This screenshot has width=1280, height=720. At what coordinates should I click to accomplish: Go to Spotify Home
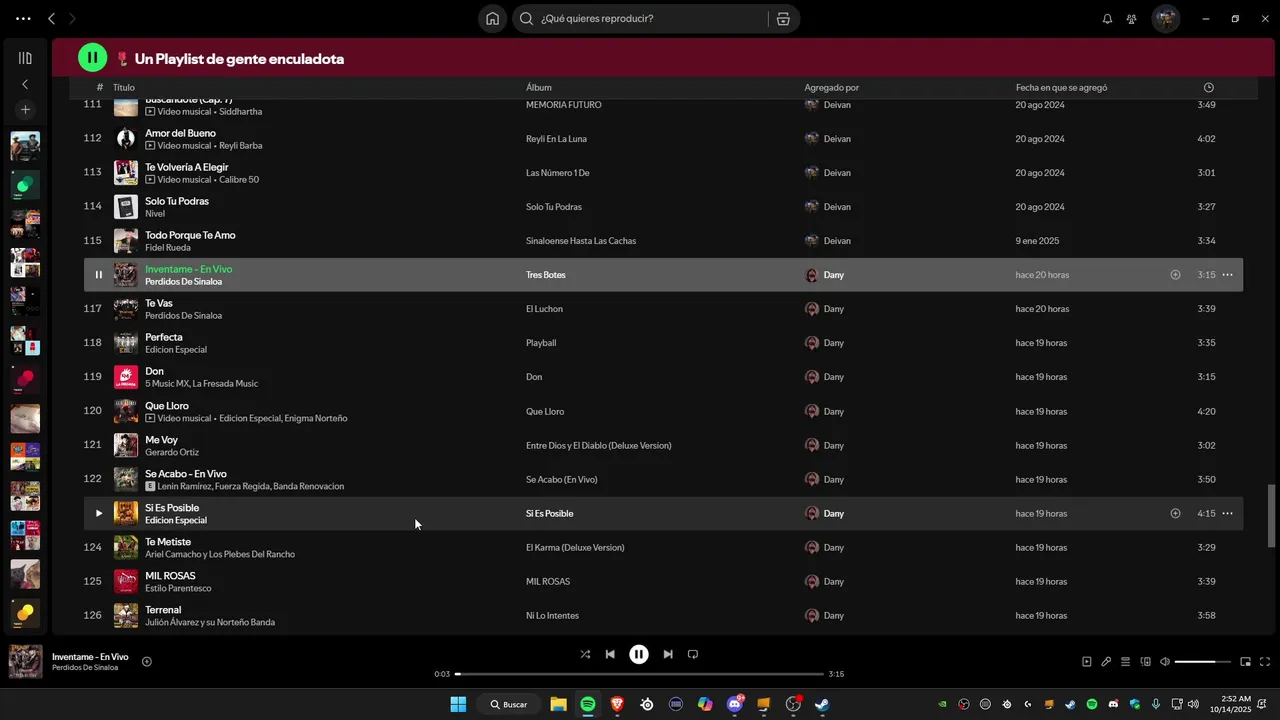pos(493,18)
